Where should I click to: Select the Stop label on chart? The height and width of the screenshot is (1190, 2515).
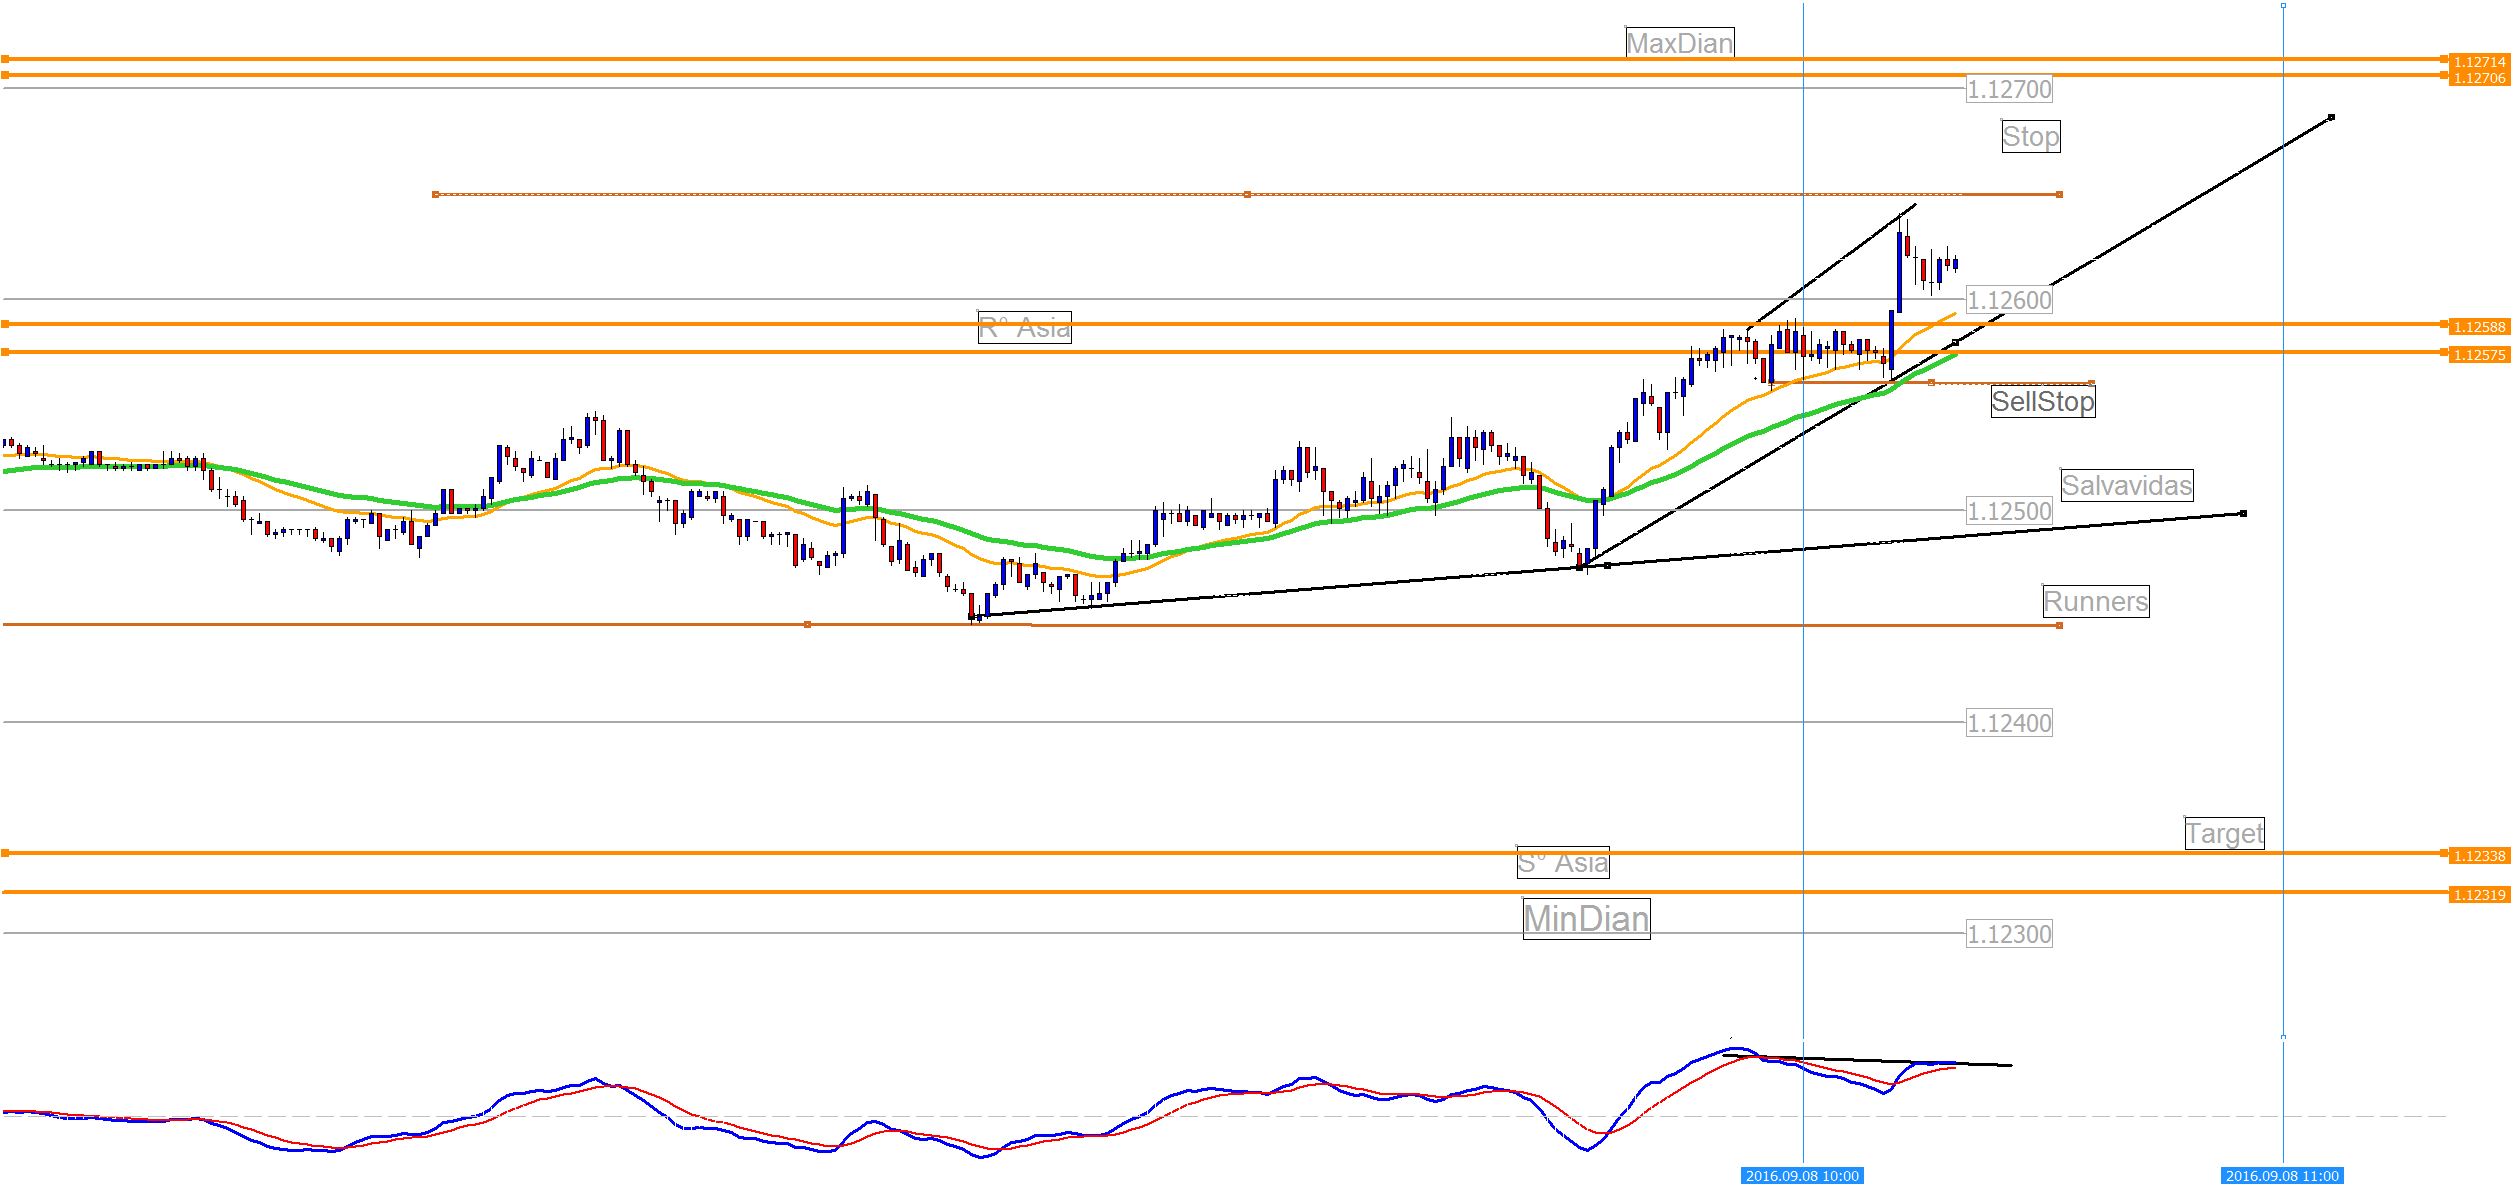[2030, 136]
